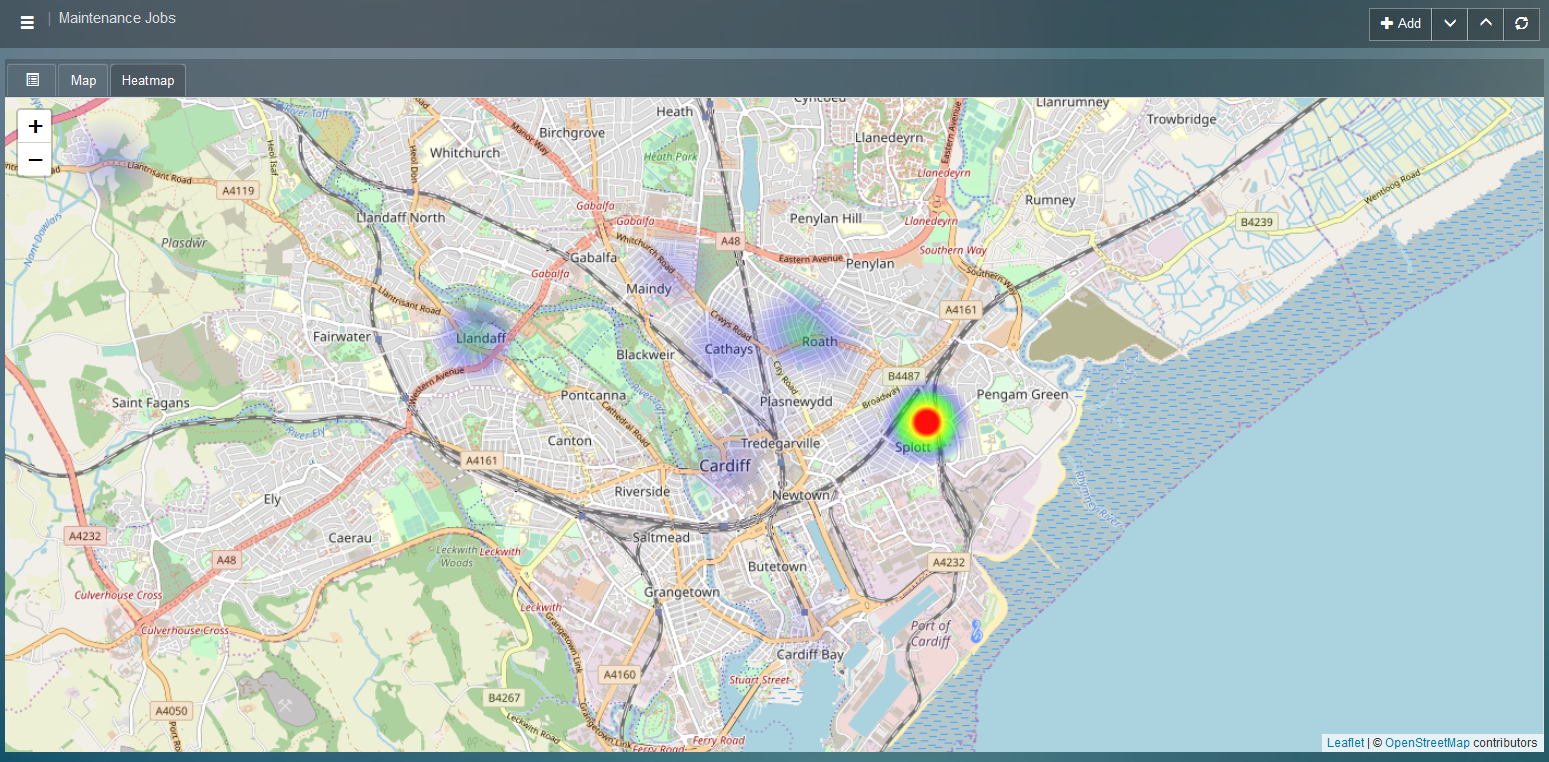Click the heat area over Cathays
Screen dimensions: 1549x762
tap(729, 345)
